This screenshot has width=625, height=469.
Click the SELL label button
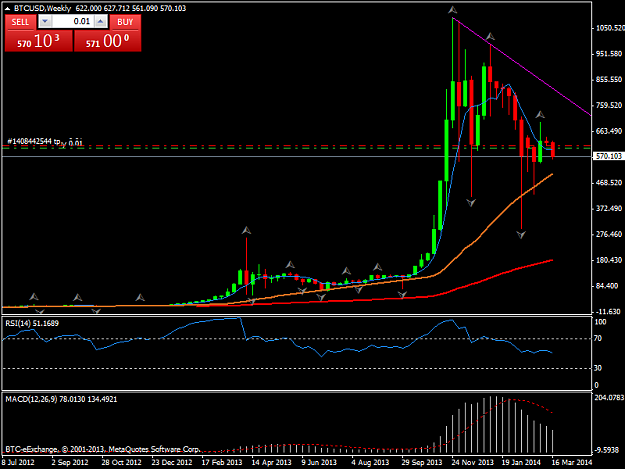point(20,22)
